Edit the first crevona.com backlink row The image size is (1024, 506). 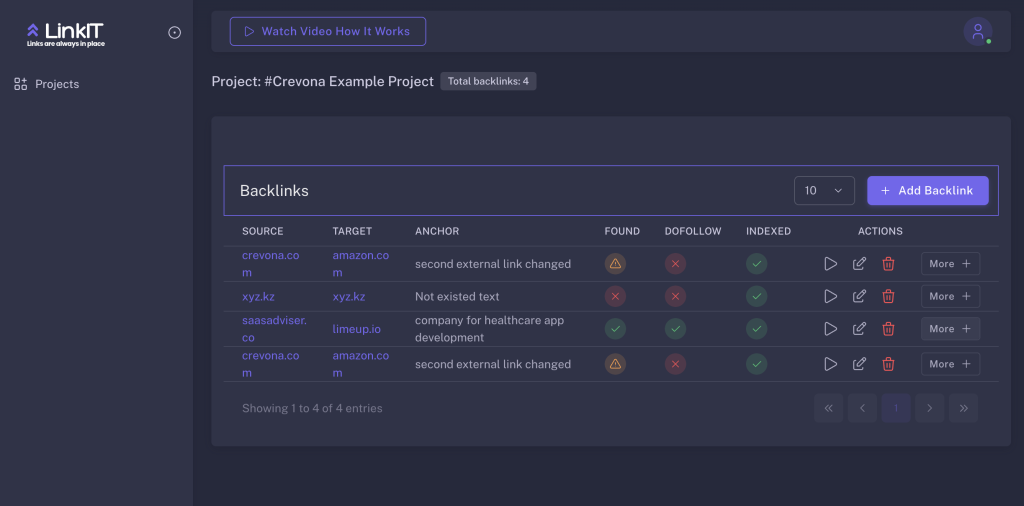tap(859, 264)
